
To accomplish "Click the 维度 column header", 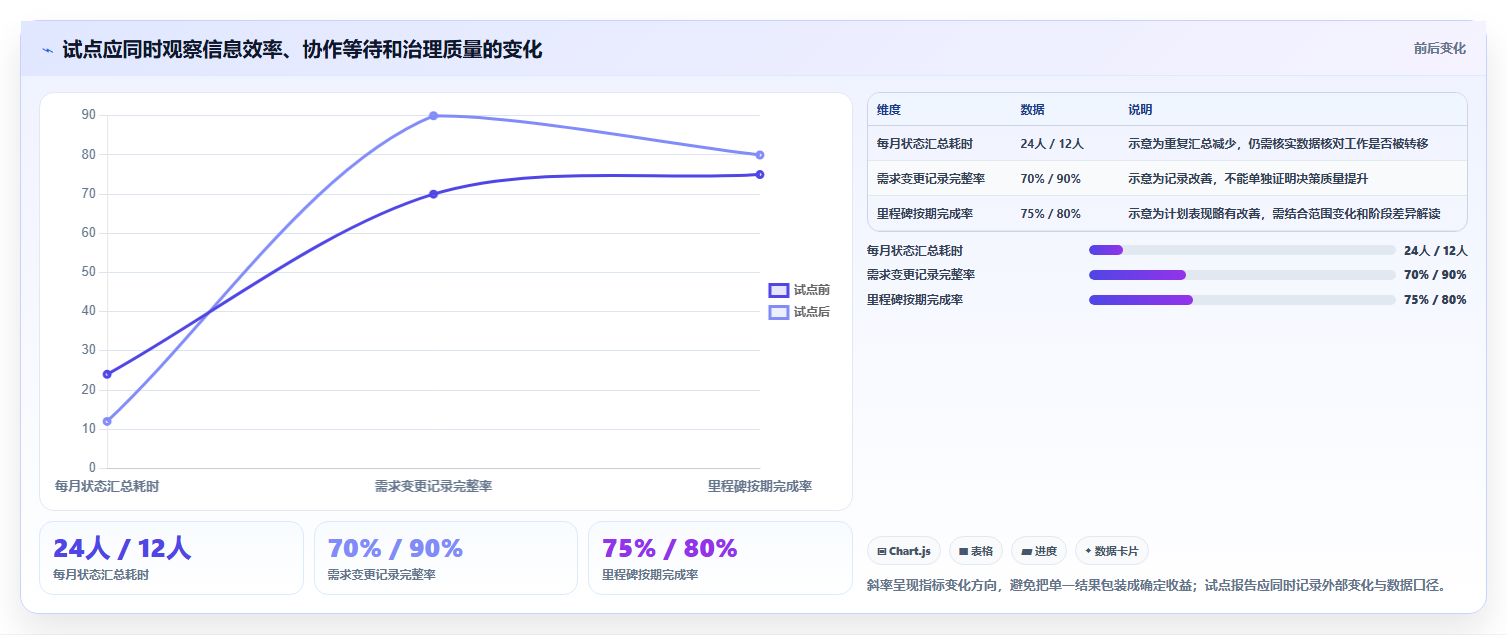I will 889,110.
